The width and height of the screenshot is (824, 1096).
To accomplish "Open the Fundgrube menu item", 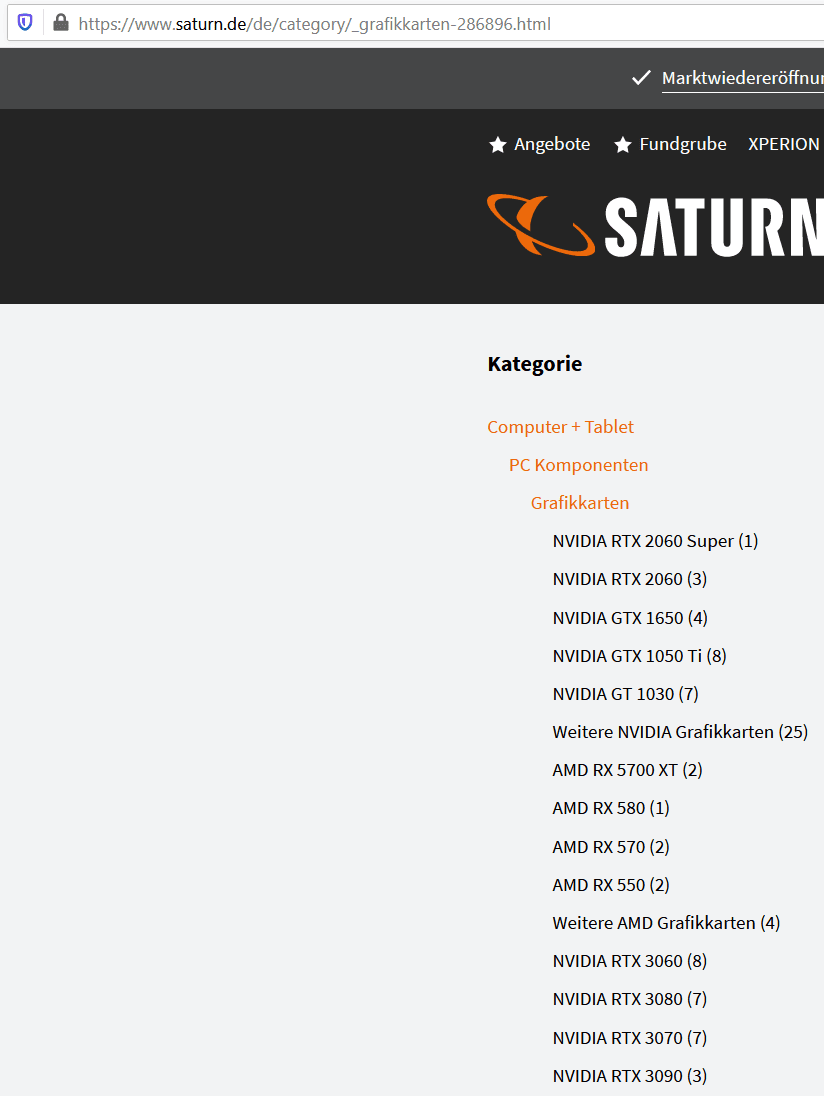I will 683,144.
